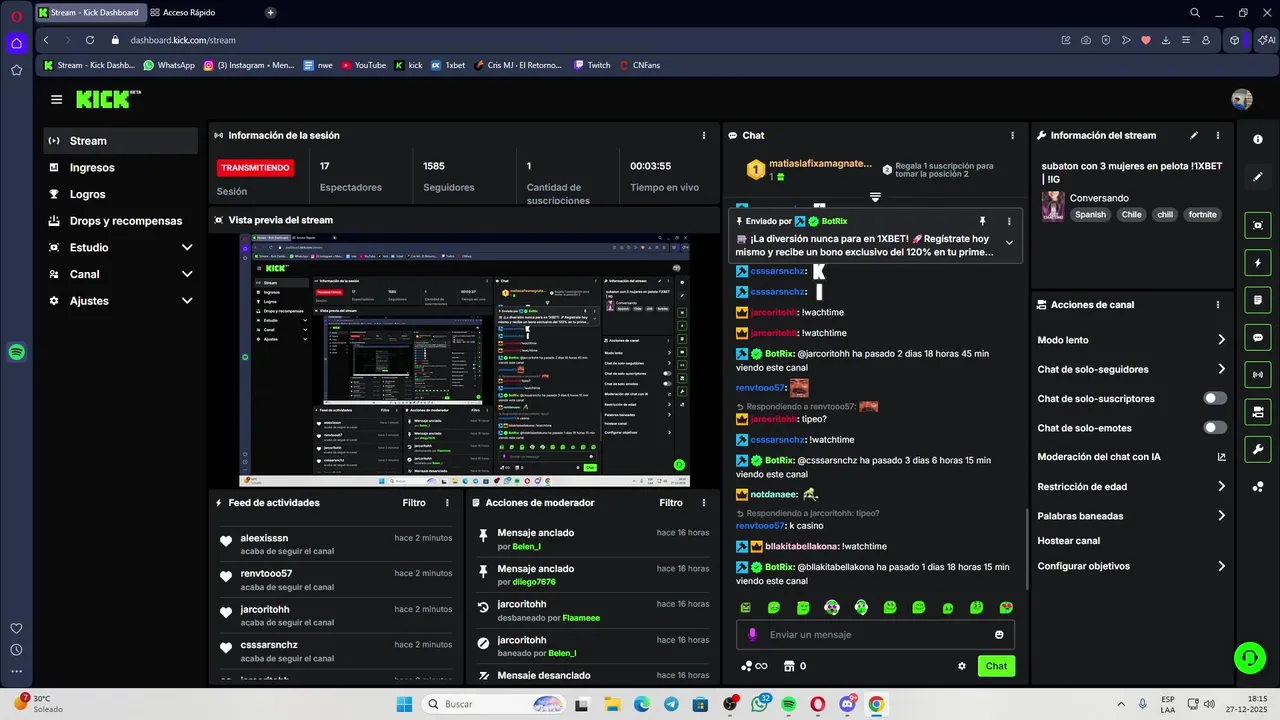Open Palabras baneadas options arrow
This screenshot has width=1280, height=720.
1221,516
